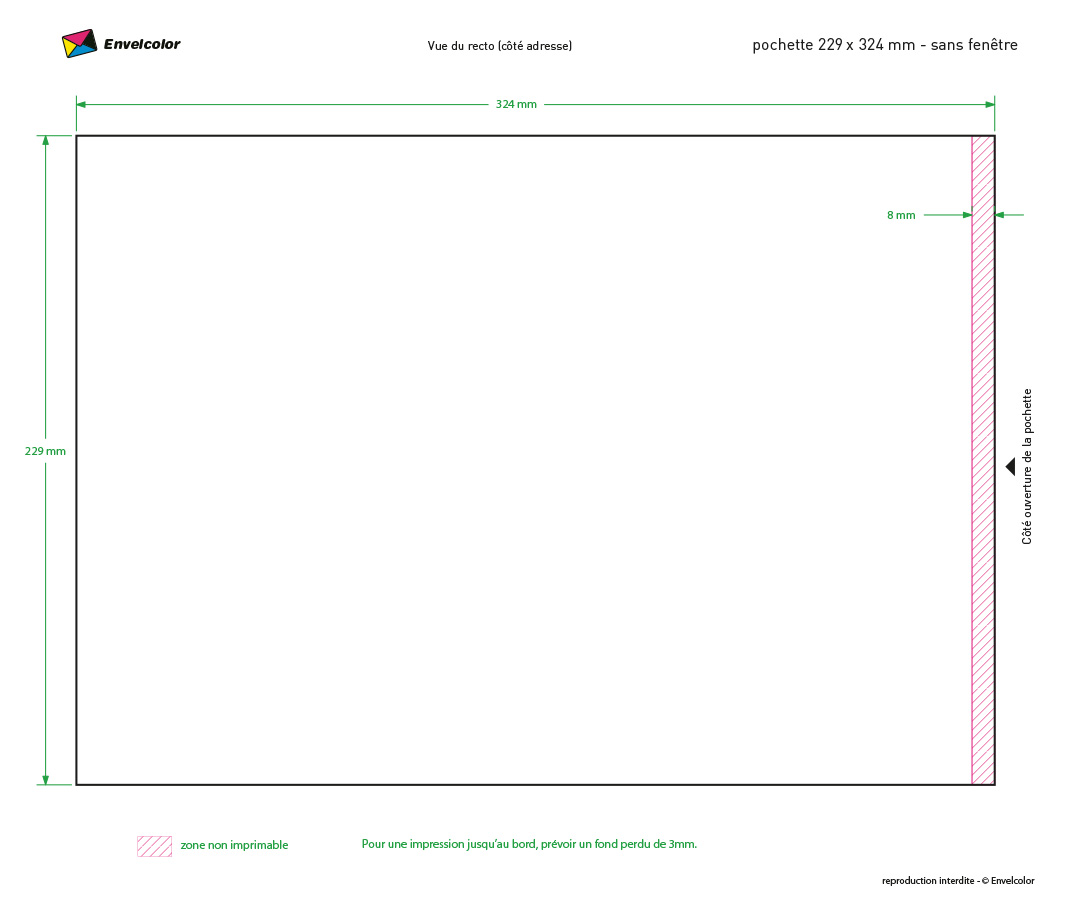Click the '229 mm' height dimension label
Viewport: 1077px width, 907px height.
tap(45, 451)
